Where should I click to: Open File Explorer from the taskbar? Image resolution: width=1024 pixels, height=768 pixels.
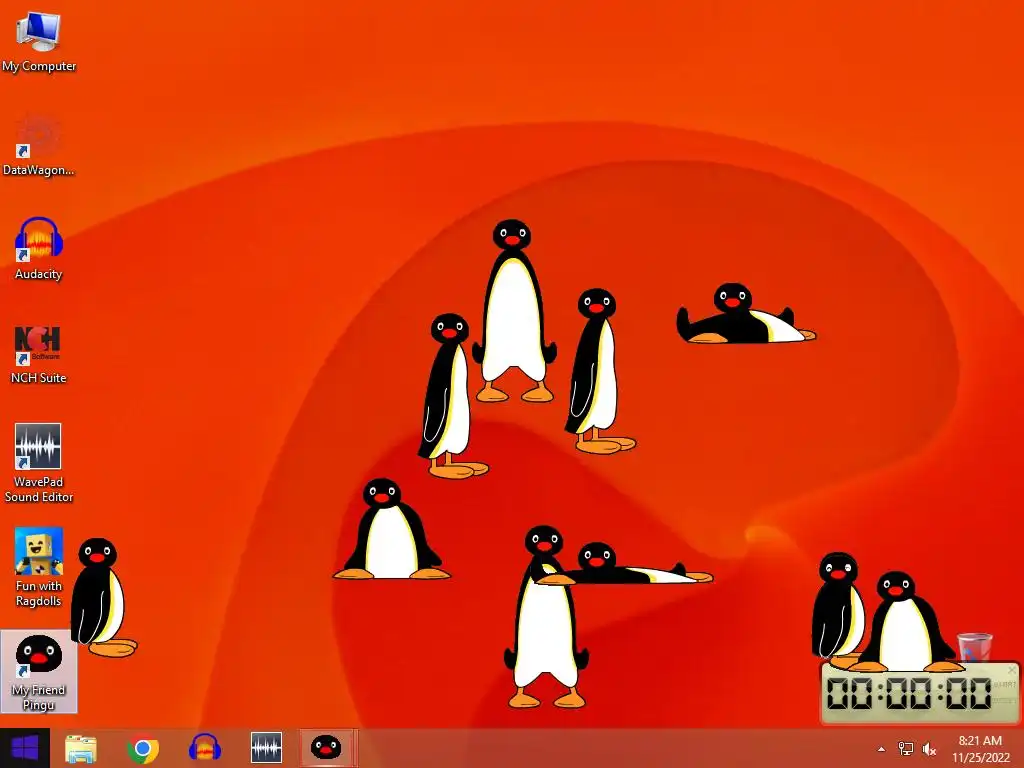[x=81, y=748]
